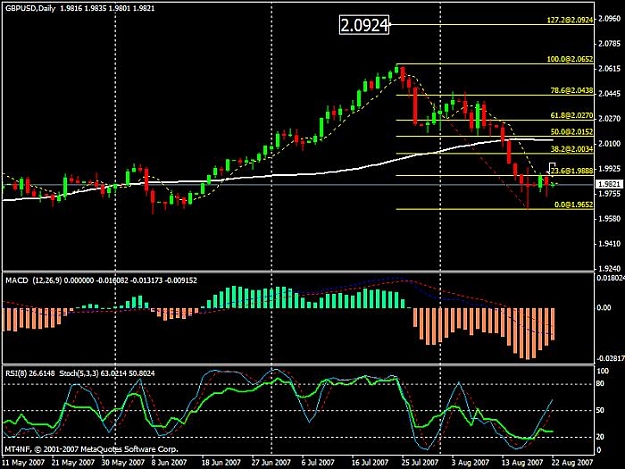Image resolution: width=625 pixels, height=469 pixels.
Task: Click the 1.9410 price scale value
Action: pyautogui.click(x=610, y=244)
